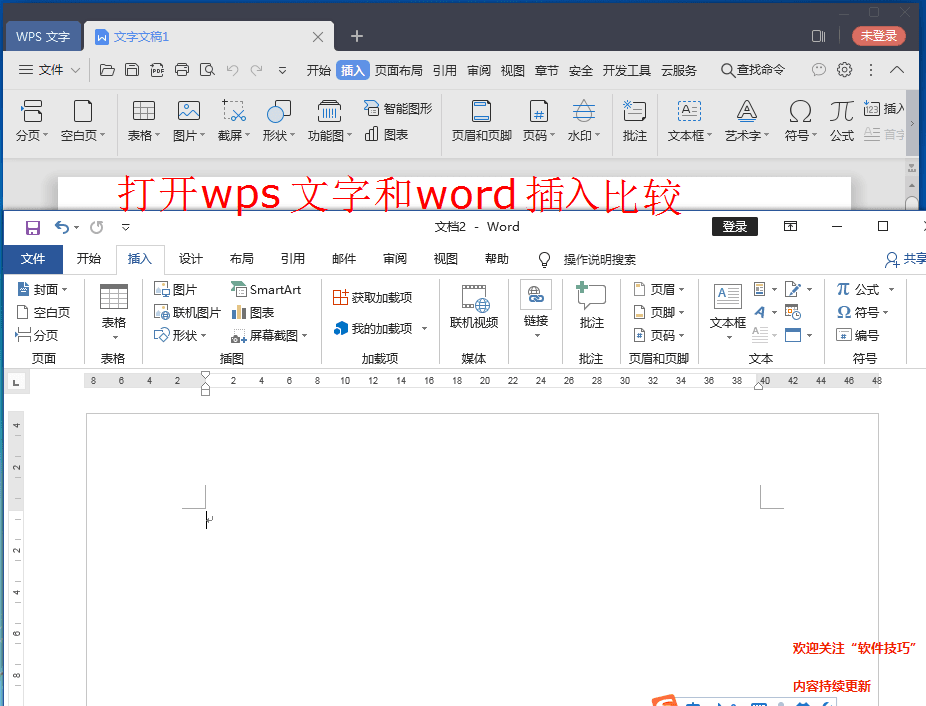Viewport: 926px width, 706px height.
Task: Click the Word save icon
Action: click(x=32, y=227)
